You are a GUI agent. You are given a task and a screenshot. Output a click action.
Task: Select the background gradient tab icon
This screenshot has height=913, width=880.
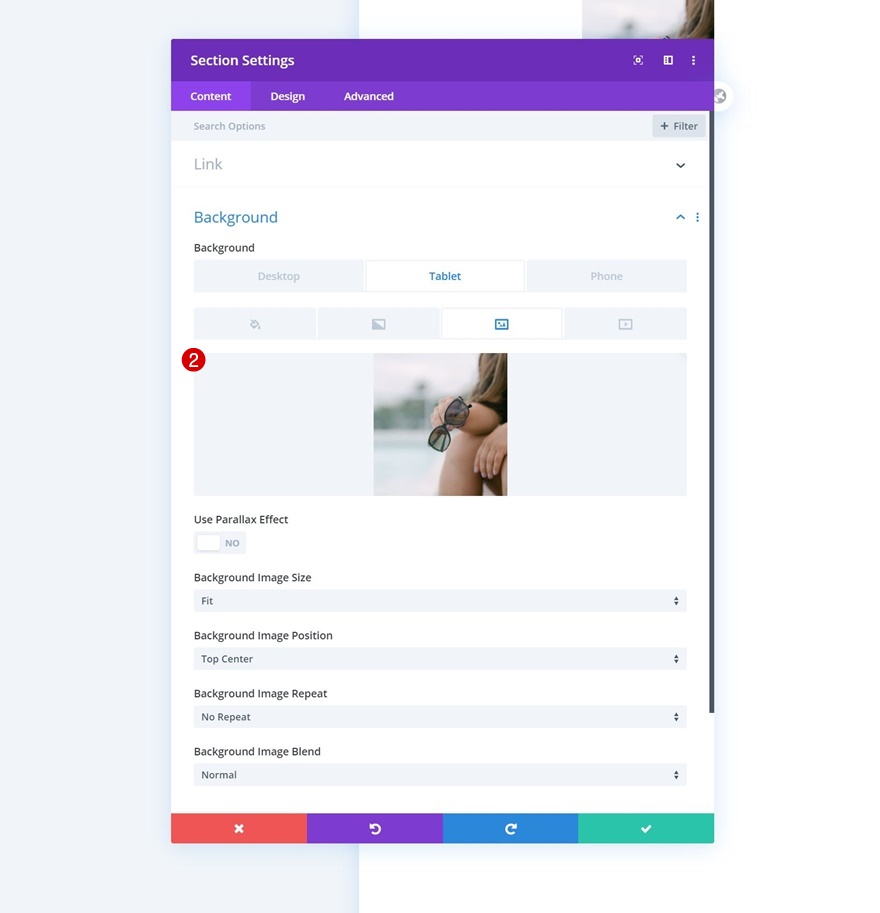click(379, 324)
